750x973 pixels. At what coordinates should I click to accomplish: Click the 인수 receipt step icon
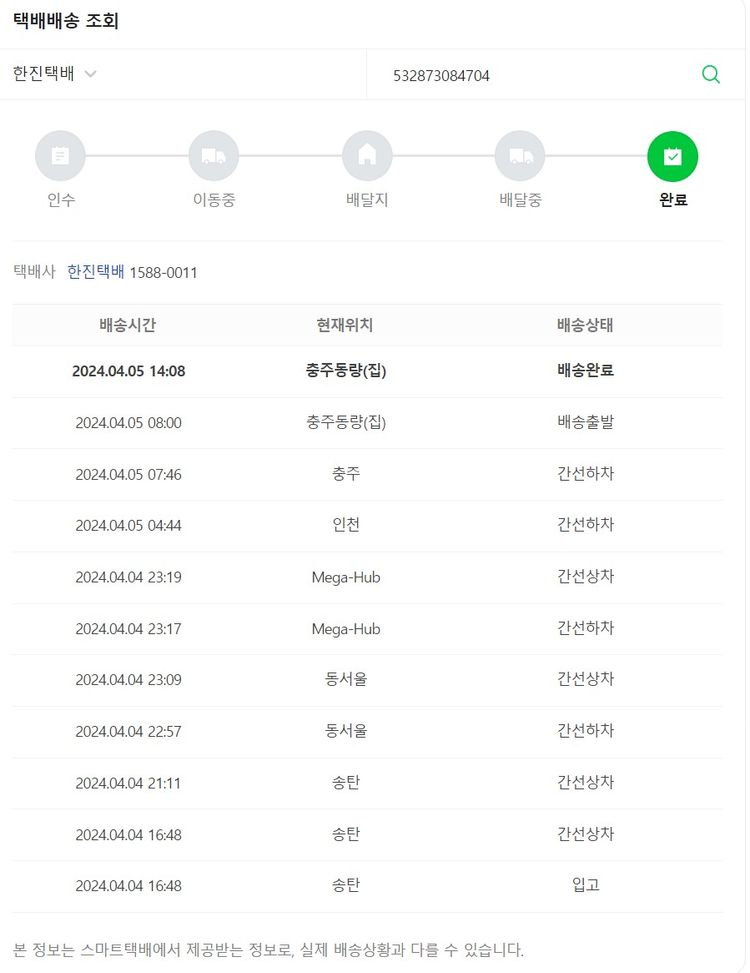pyautogui.click(x=60, y=156)
